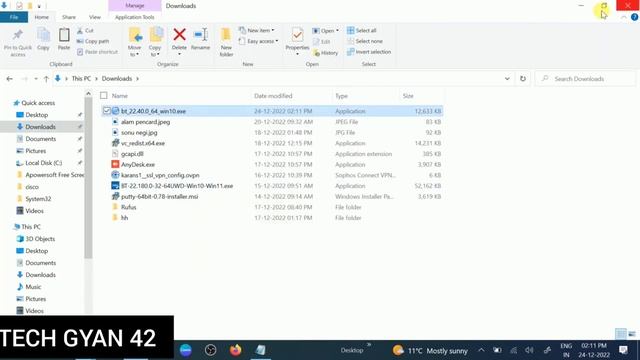The width and height of the screenshot is (640, 360).
Task: Open the Move to menu
Action: click(135, 42)
